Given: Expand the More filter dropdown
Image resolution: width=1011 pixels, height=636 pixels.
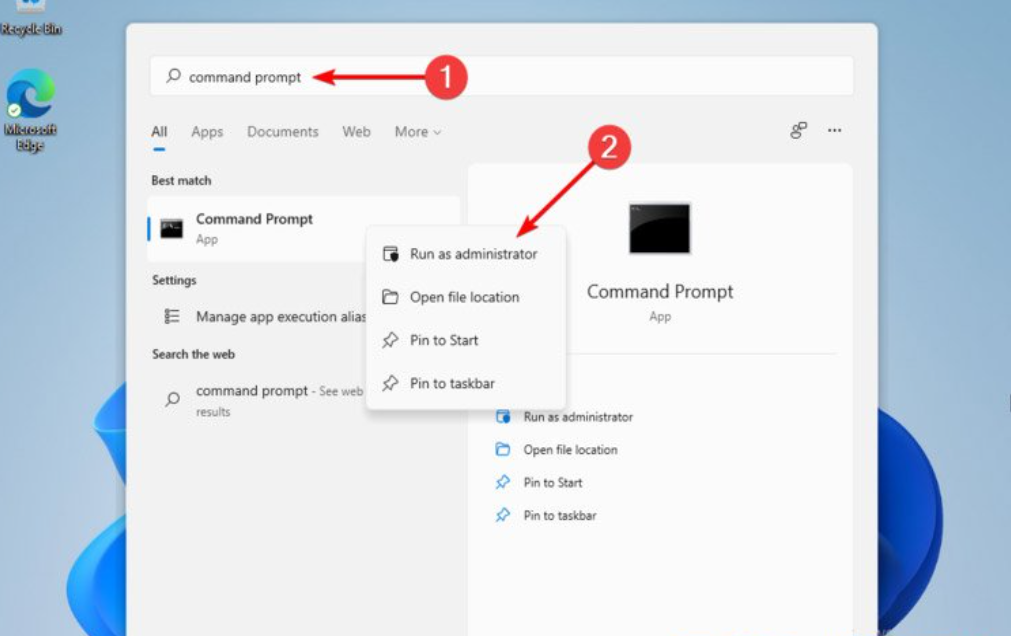Looking at the screenshot, I should point(417,132).
